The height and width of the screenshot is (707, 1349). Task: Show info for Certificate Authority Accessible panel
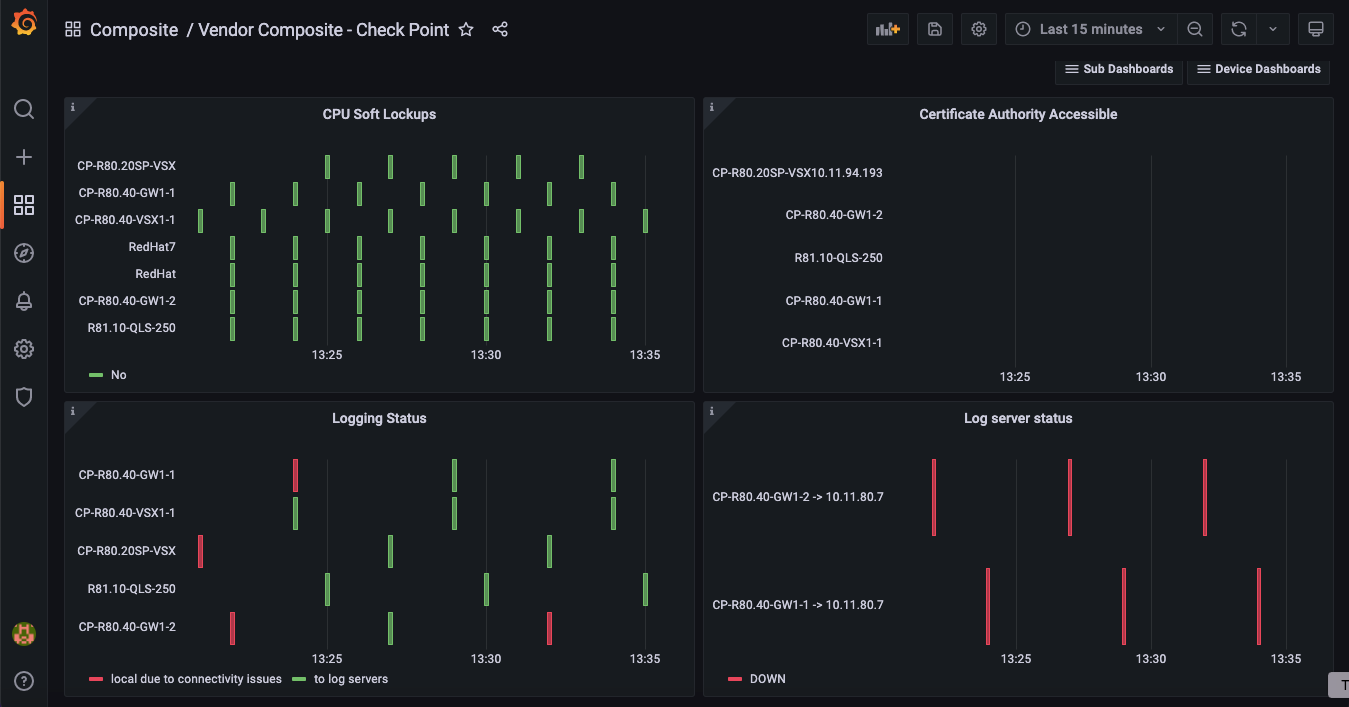pos(711,106)
